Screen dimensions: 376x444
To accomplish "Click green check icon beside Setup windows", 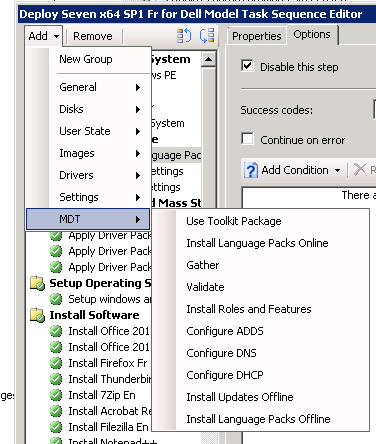I will tap(56, 299).
